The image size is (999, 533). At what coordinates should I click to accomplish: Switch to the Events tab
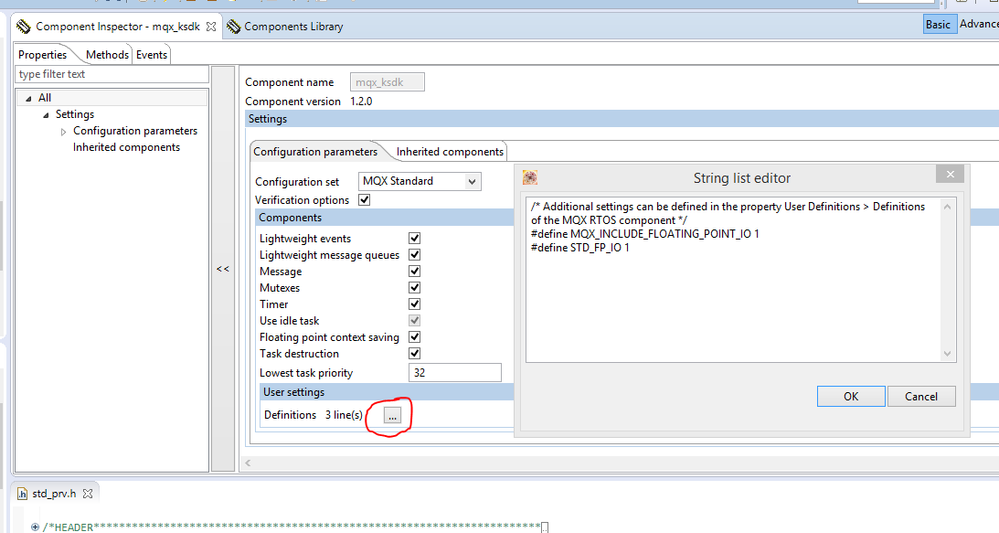pyautogui.click(x=152, y=55)
